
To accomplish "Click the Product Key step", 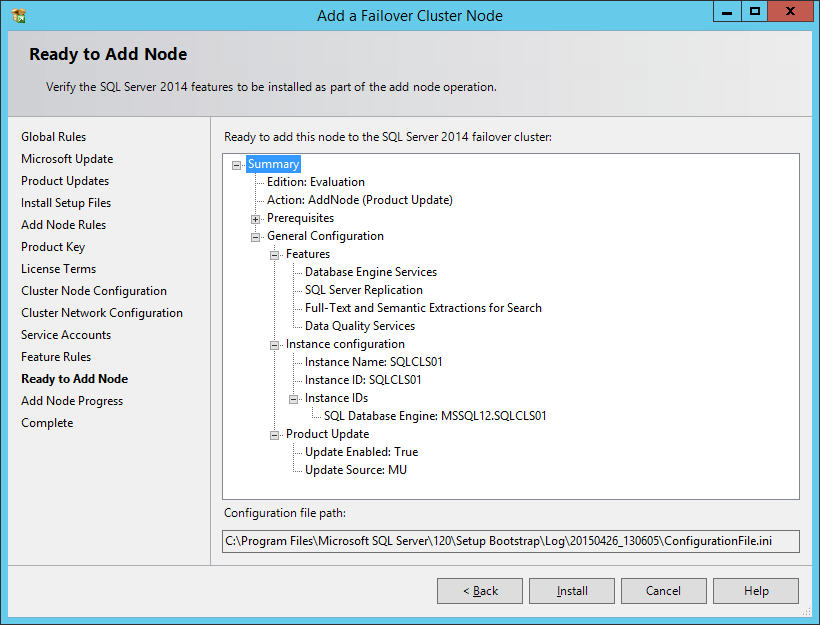I will click(x=53, y=247).
